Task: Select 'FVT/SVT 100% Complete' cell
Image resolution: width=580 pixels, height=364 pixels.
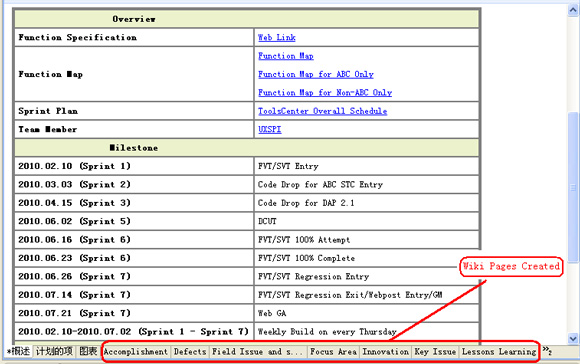Action: pyautogui.click(x=367, y=258)
